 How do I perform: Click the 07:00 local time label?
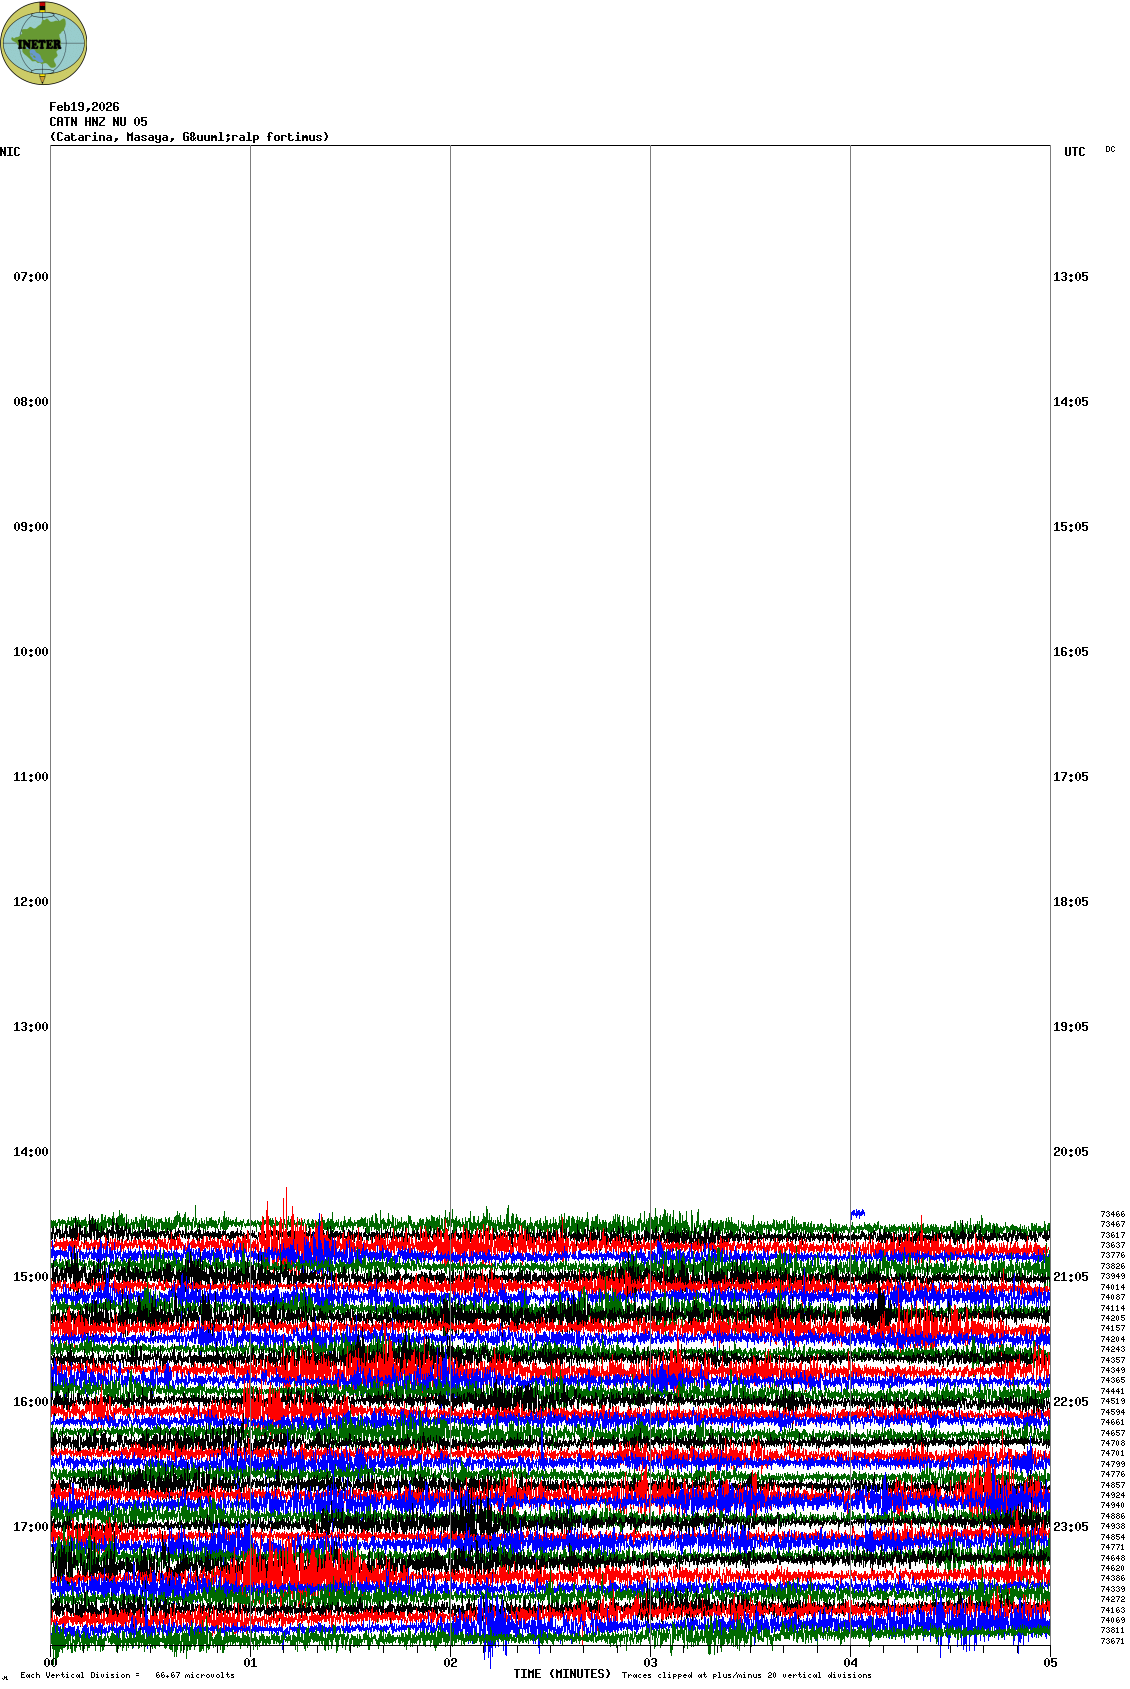30,277
